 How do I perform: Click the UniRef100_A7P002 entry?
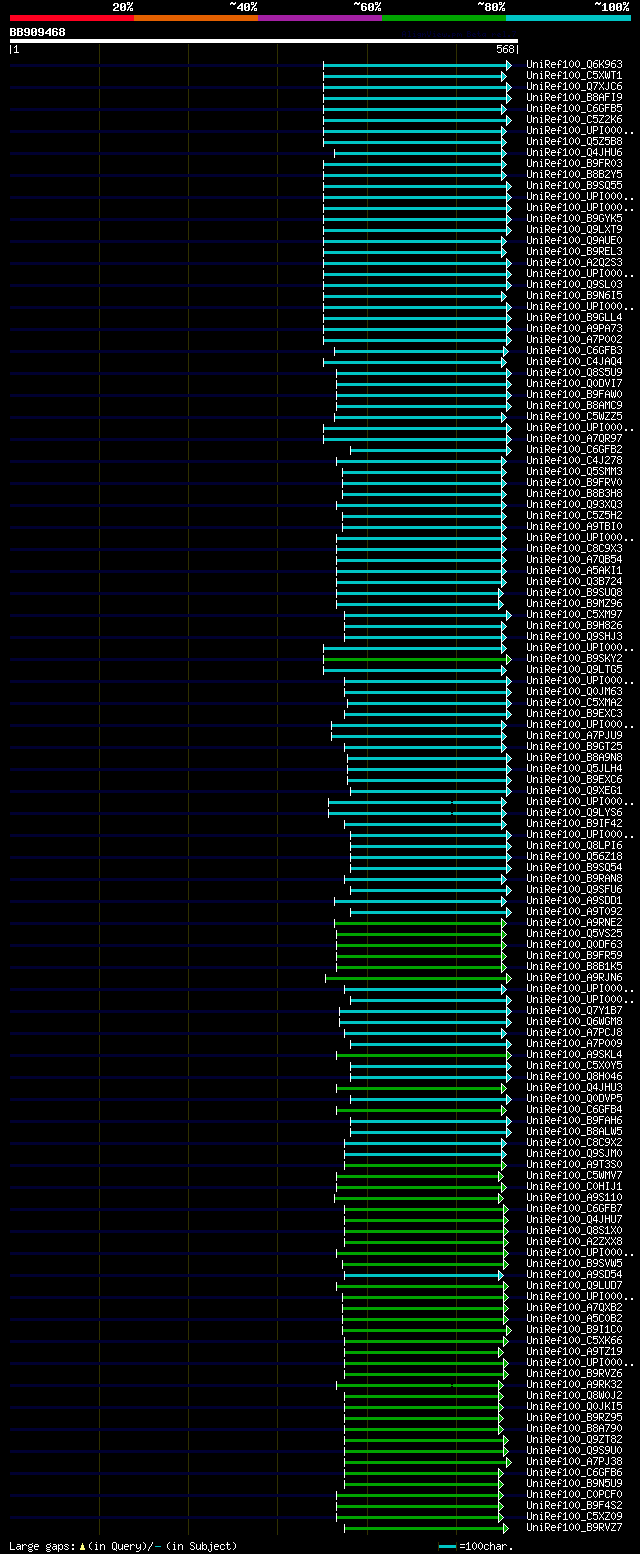coord(574,340)
